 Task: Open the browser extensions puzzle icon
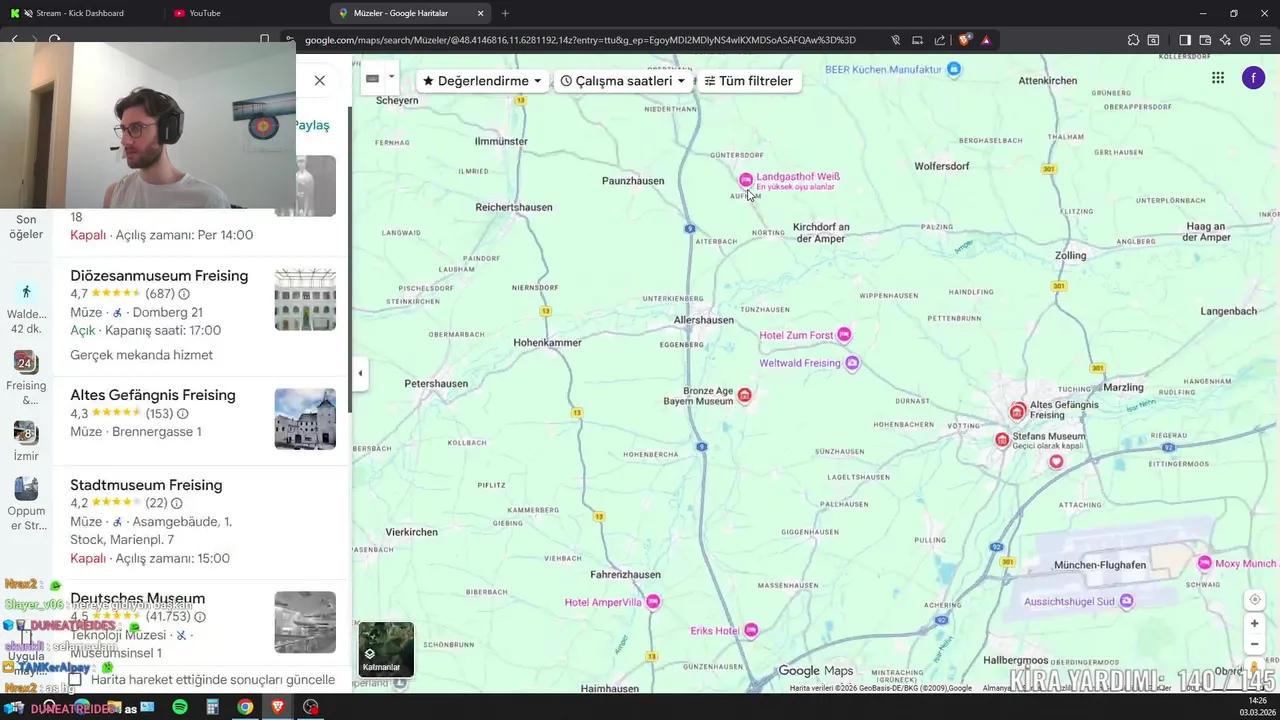tap(1133, 40)
